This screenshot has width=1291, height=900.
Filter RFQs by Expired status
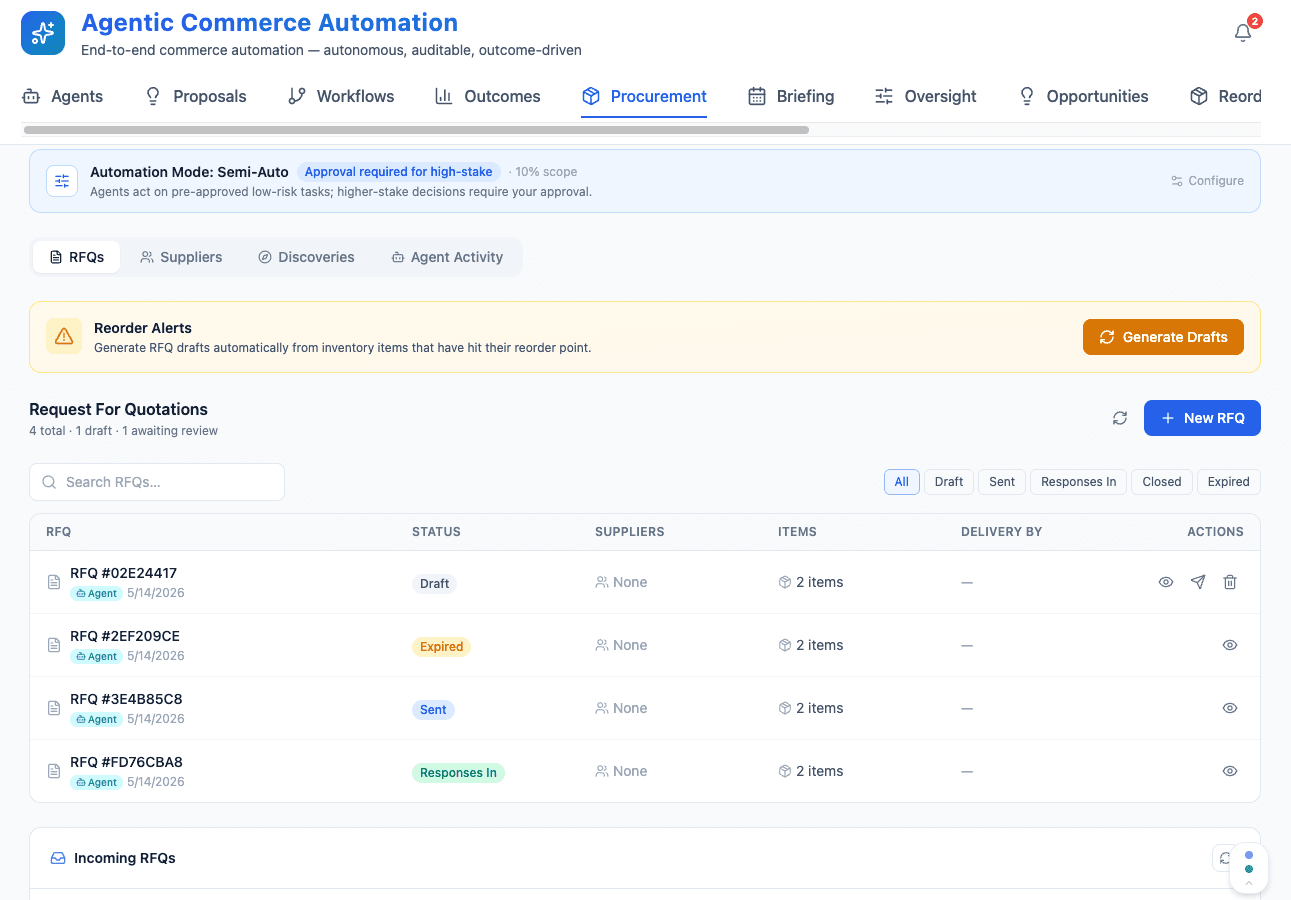point(1228,482)
